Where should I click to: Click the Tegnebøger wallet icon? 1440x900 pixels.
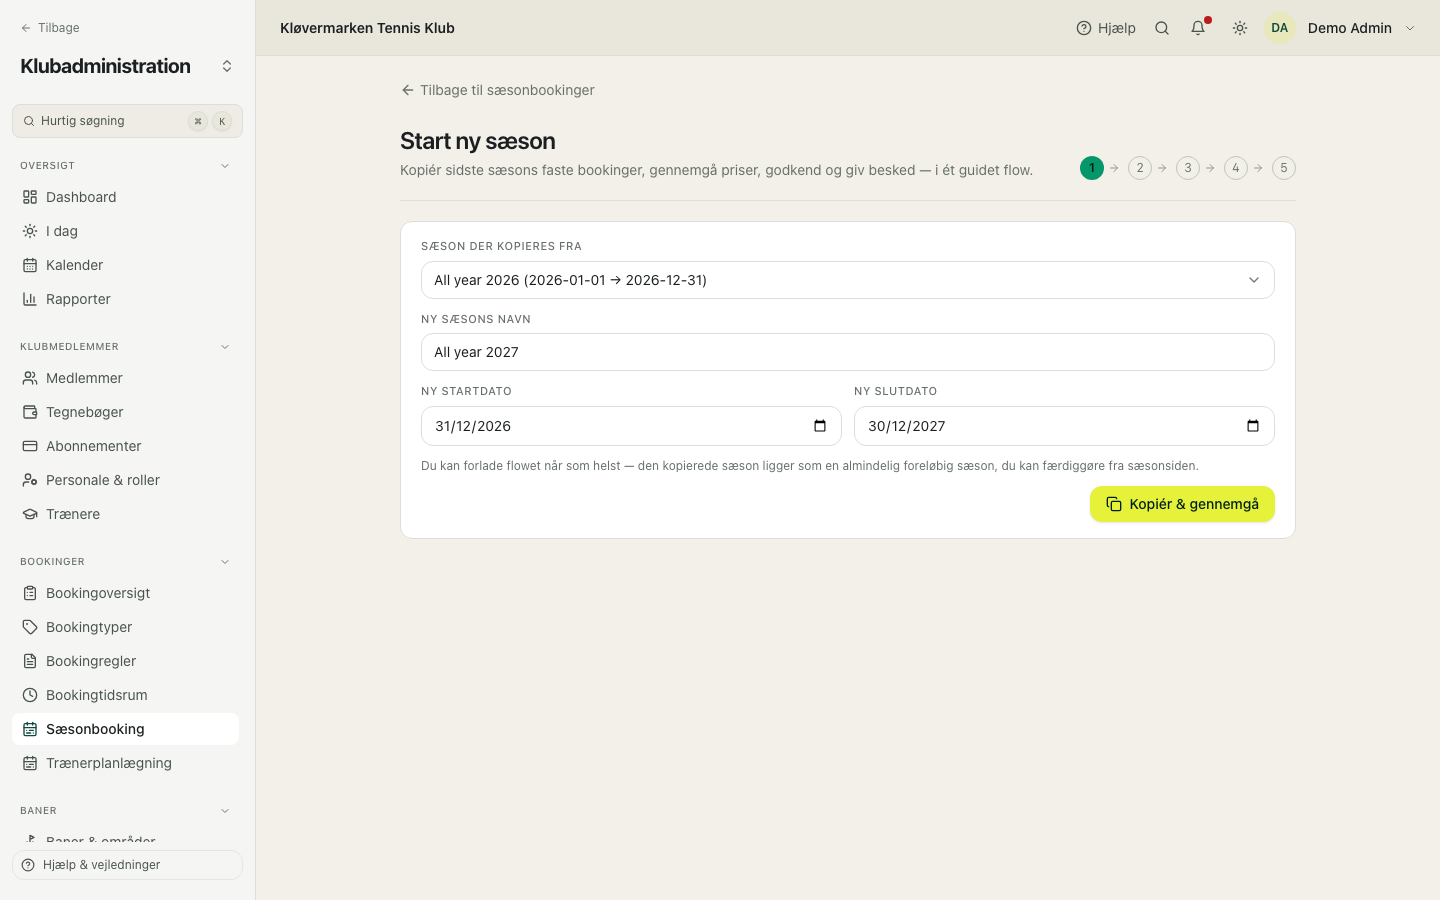click(30, 412)
